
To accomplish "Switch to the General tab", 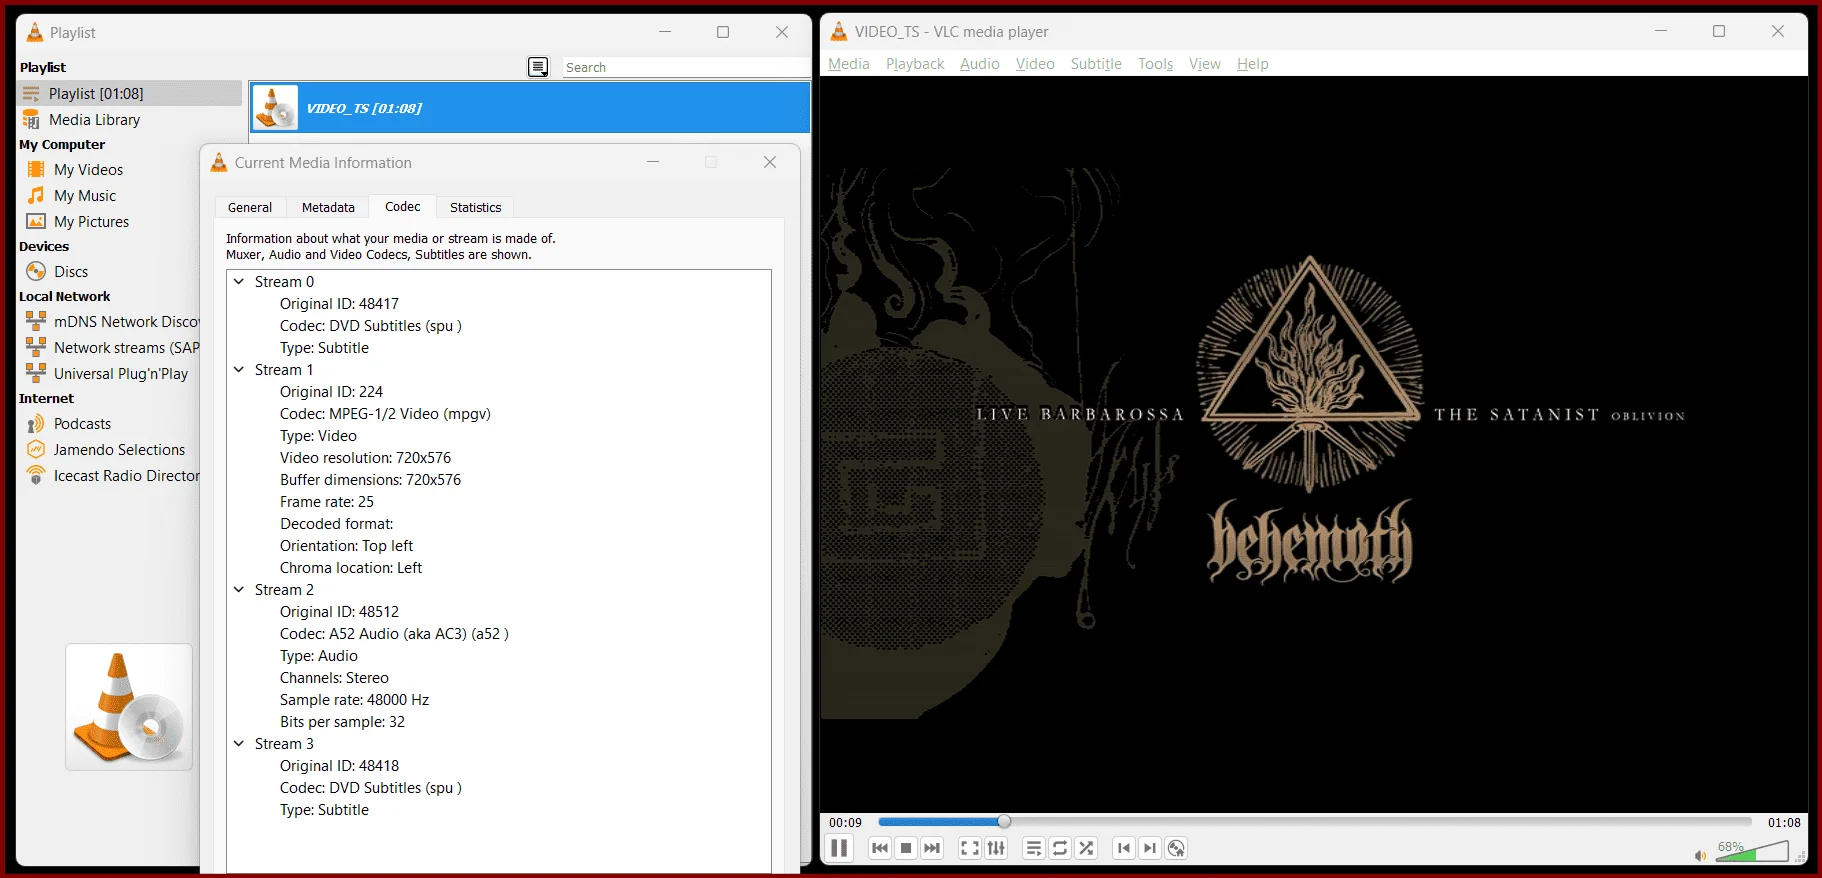I will coord(250,207).
